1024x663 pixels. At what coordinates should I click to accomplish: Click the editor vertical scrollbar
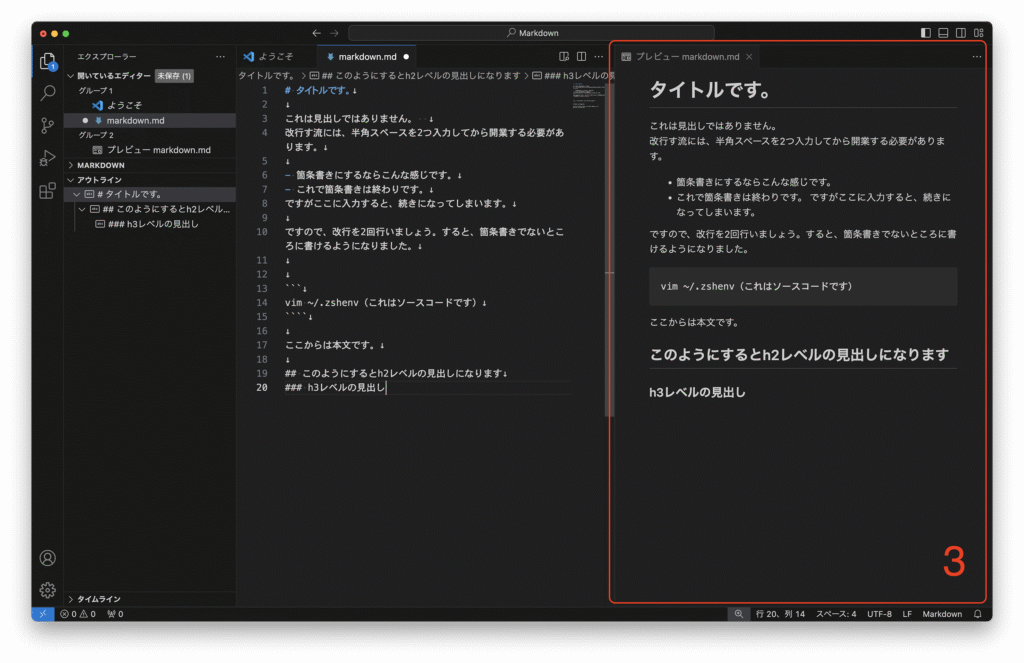point(609,250)
